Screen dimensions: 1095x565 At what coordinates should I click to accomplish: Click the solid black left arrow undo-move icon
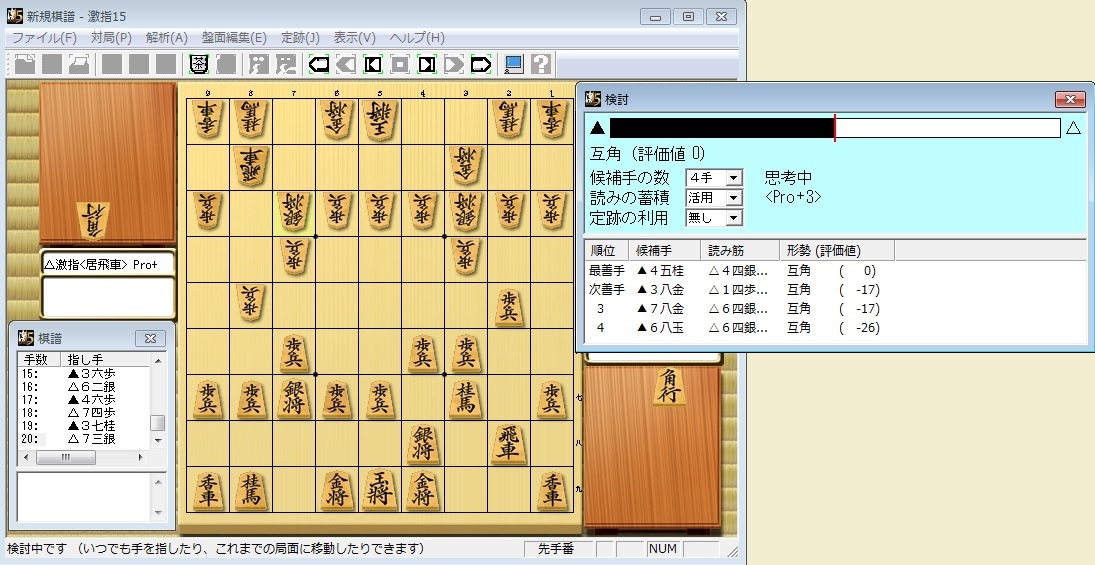319,64
